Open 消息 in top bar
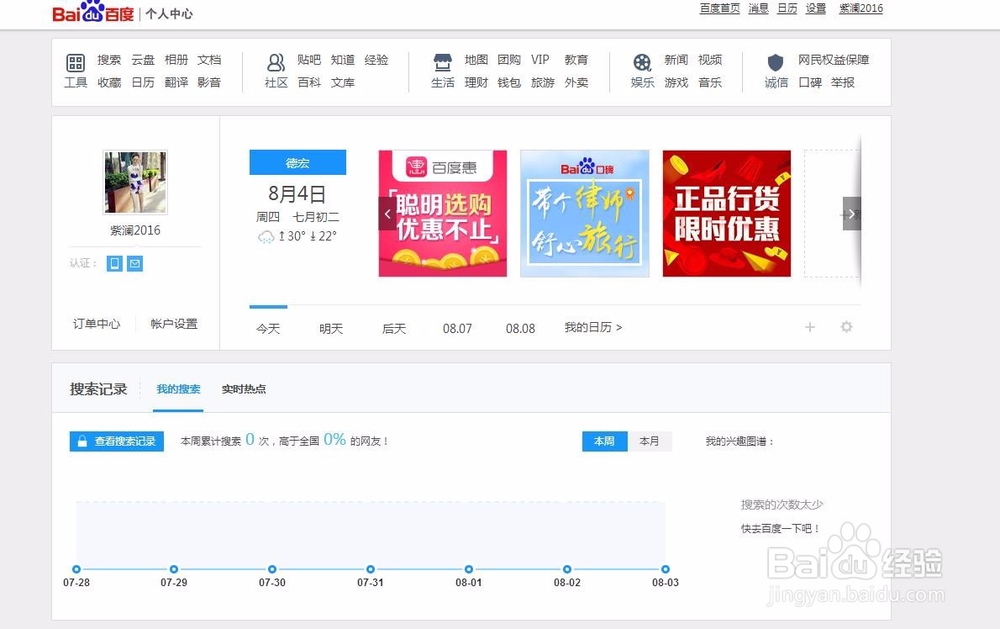Viewport: 1000px width, 629px height. [758, 8]
